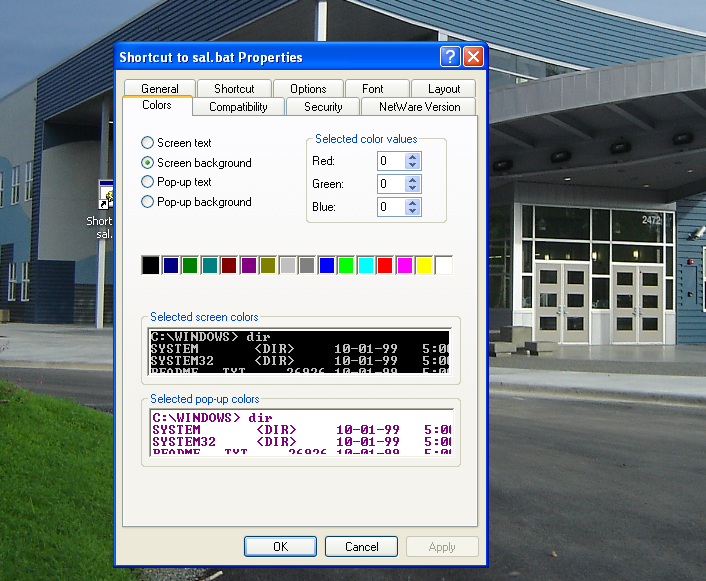Open the NetWare Version tab

pyautogui.click(x=419, y=107)
